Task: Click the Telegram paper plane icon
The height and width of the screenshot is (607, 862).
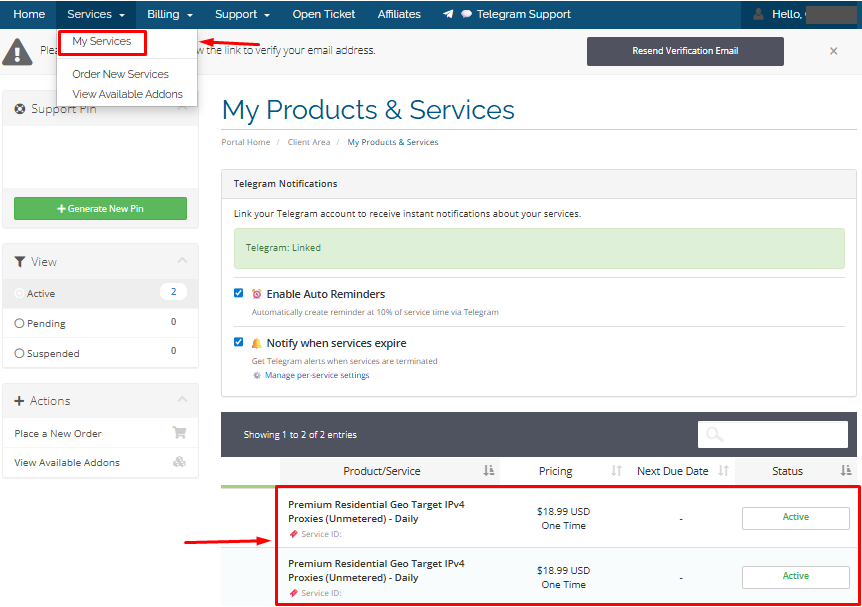Action: click(x=447, y=15)
